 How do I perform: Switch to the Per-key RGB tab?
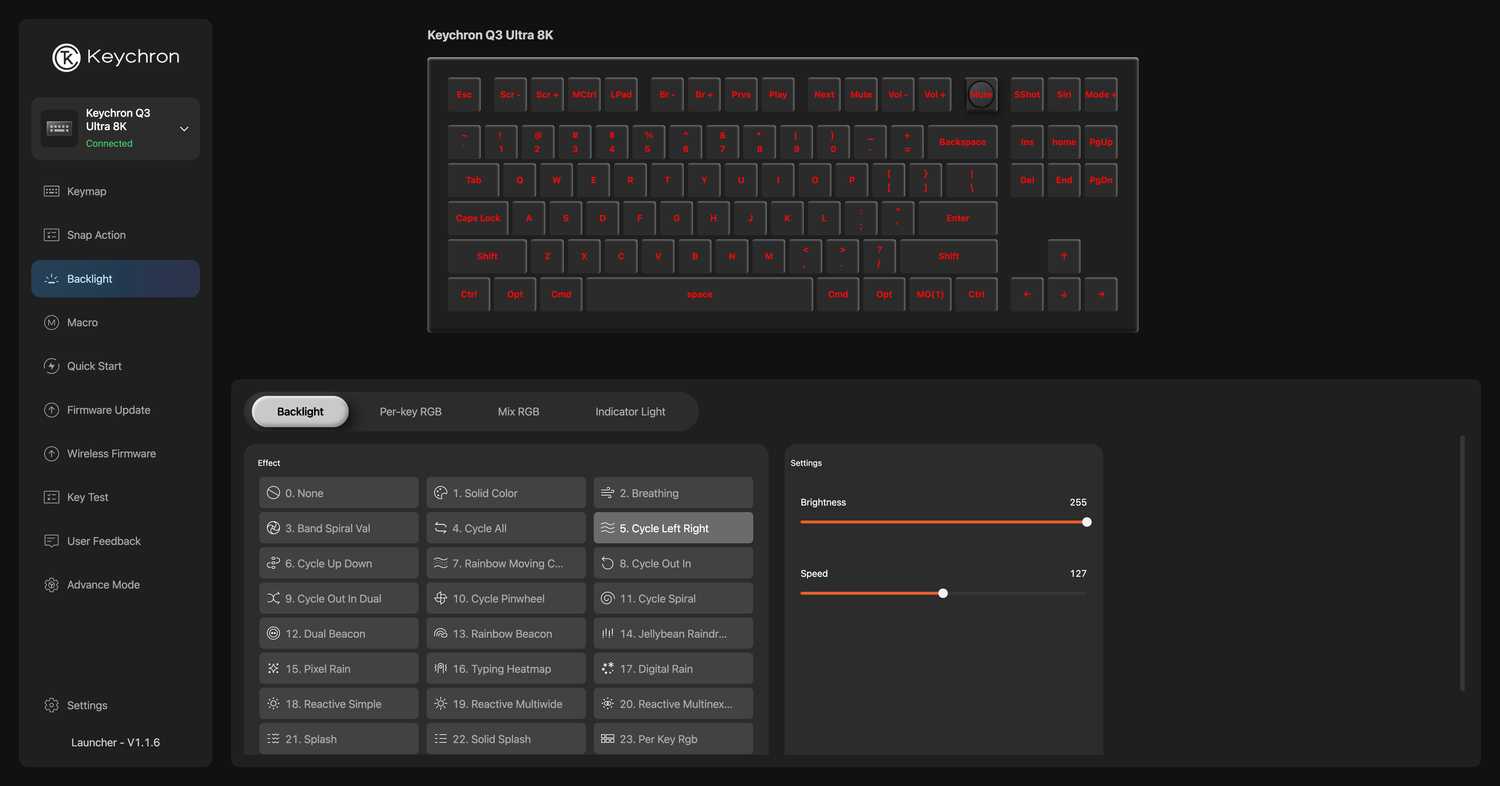click(410, 412)
